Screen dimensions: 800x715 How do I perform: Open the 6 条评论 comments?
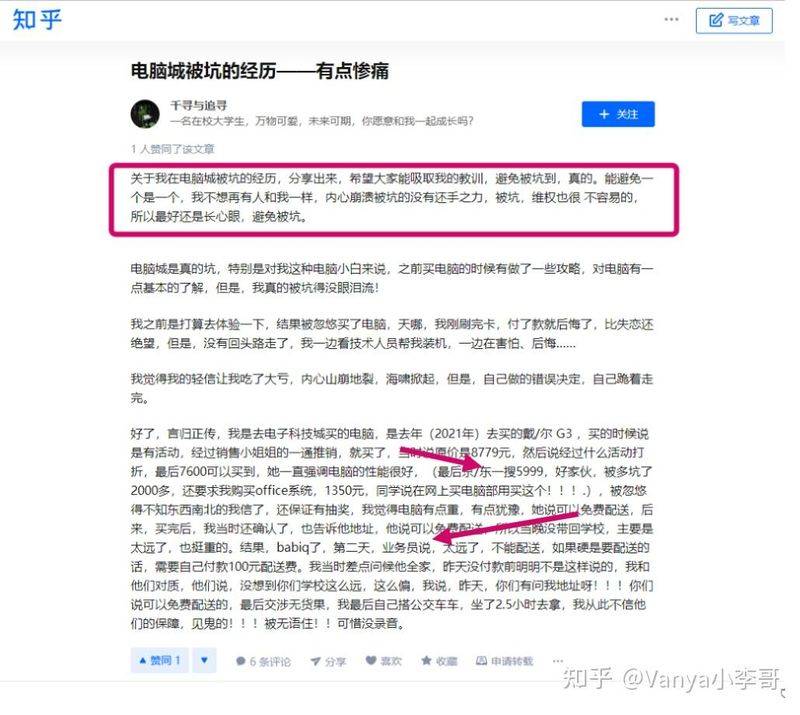[263, 661]
